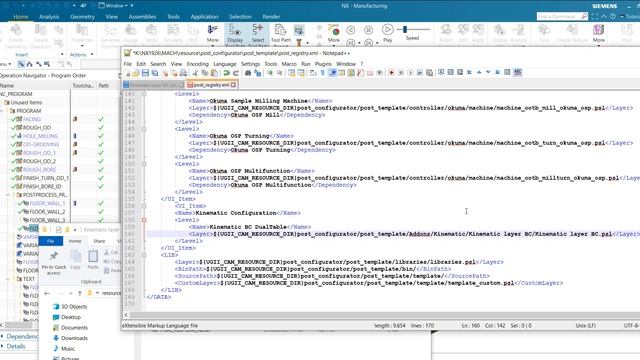
Task: Click Notepad++ Find binoculars icon
Action: [248, 73]
